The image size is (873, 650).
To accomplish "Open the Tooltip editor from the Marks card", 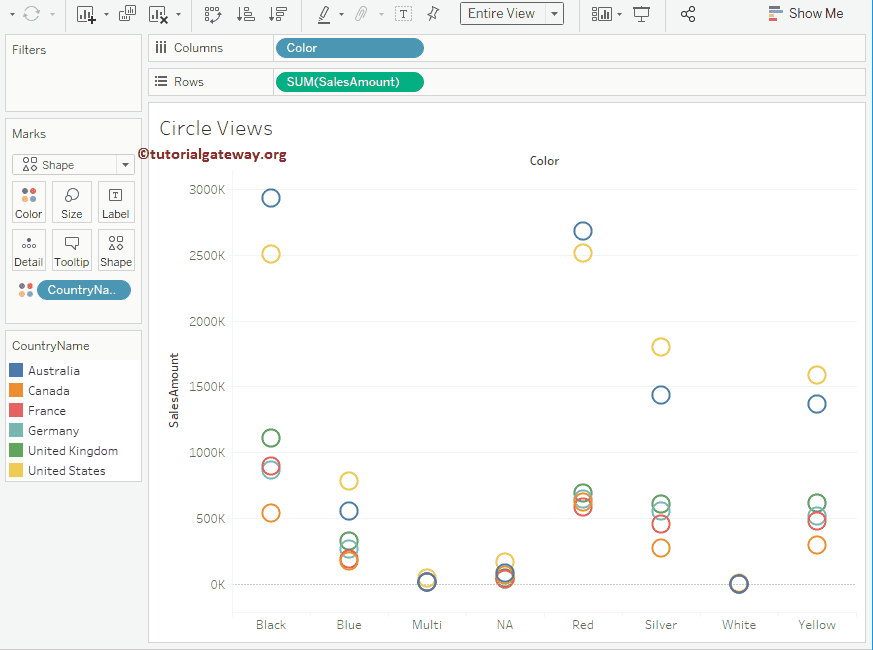I will pos(71,249).
